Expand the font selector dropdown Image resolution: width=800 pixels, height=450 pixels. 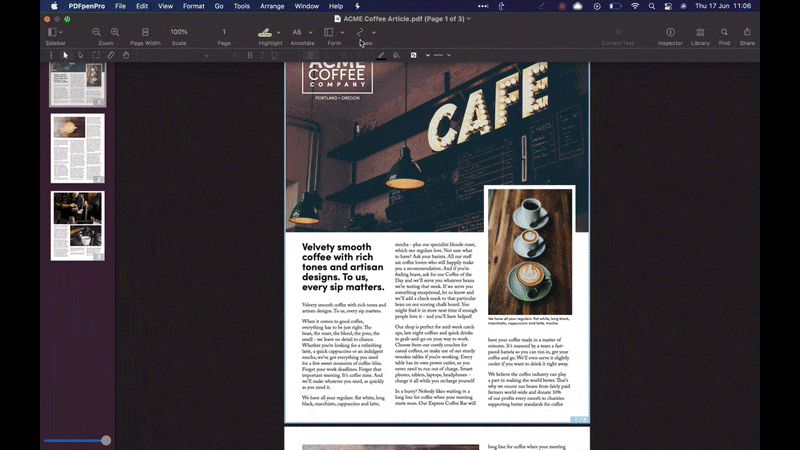tap(207, 55)
